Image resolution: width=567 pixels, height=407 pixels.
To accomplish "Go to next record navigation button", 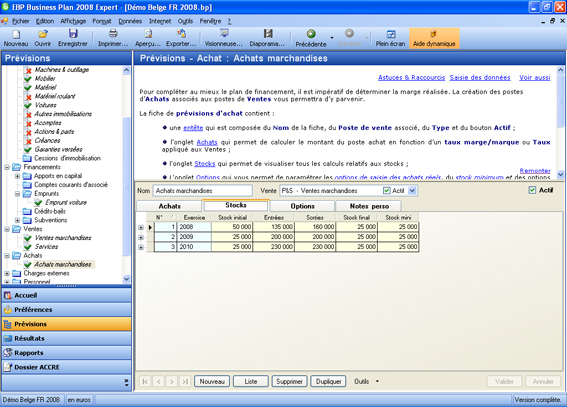I will click(172, 381).
